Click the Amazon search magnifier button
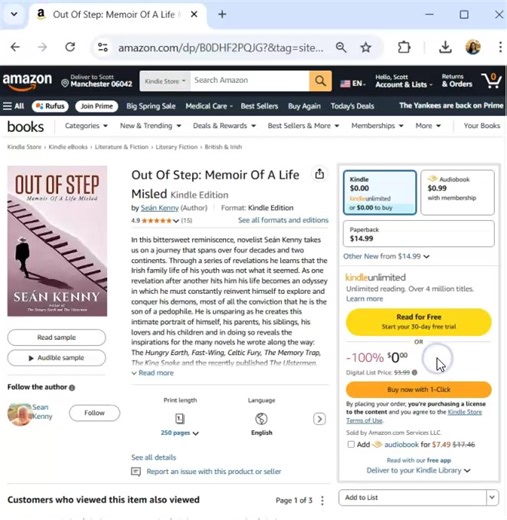 pos(320,81)
